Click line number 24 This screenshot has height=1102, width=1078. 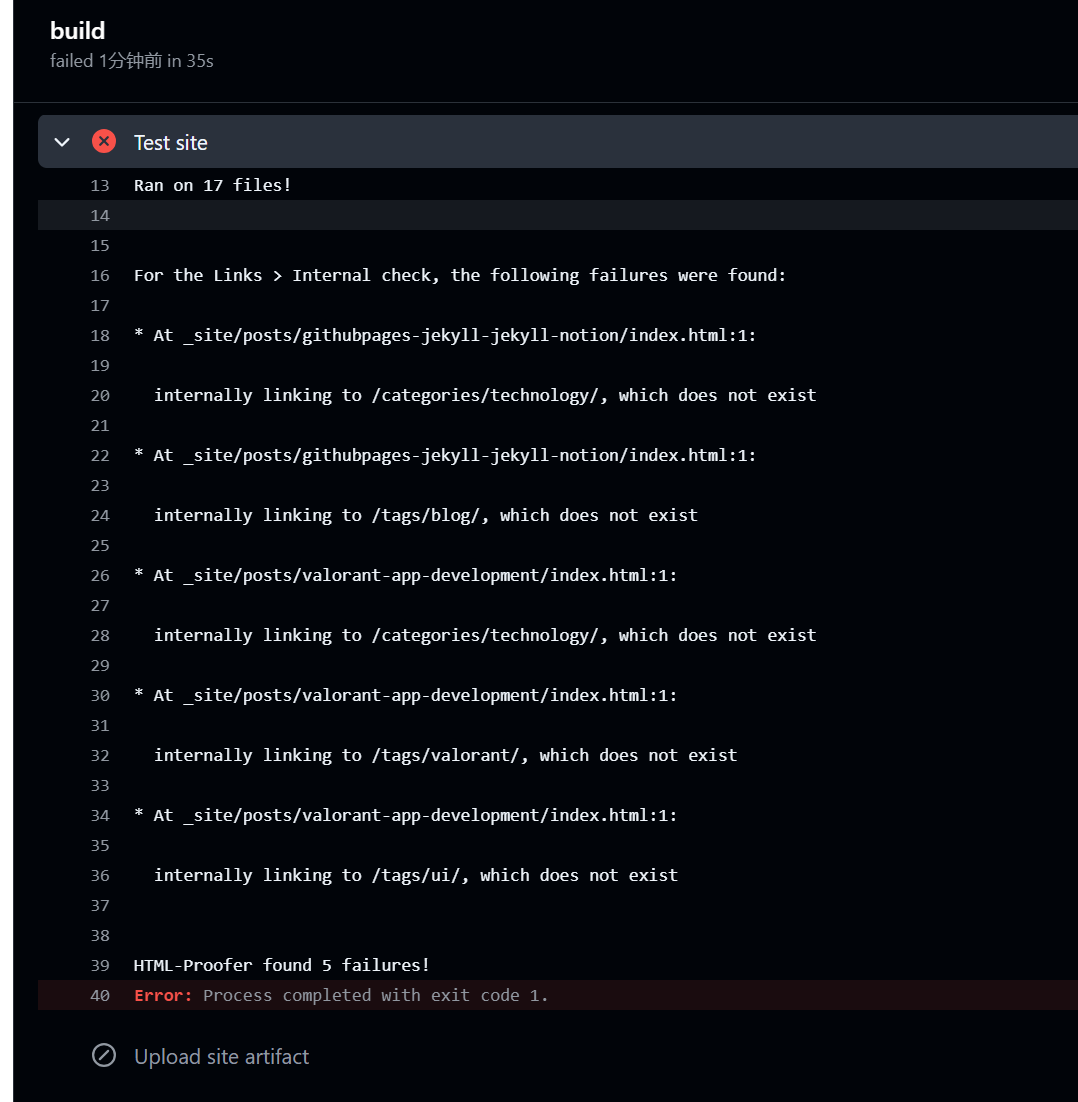100,516
